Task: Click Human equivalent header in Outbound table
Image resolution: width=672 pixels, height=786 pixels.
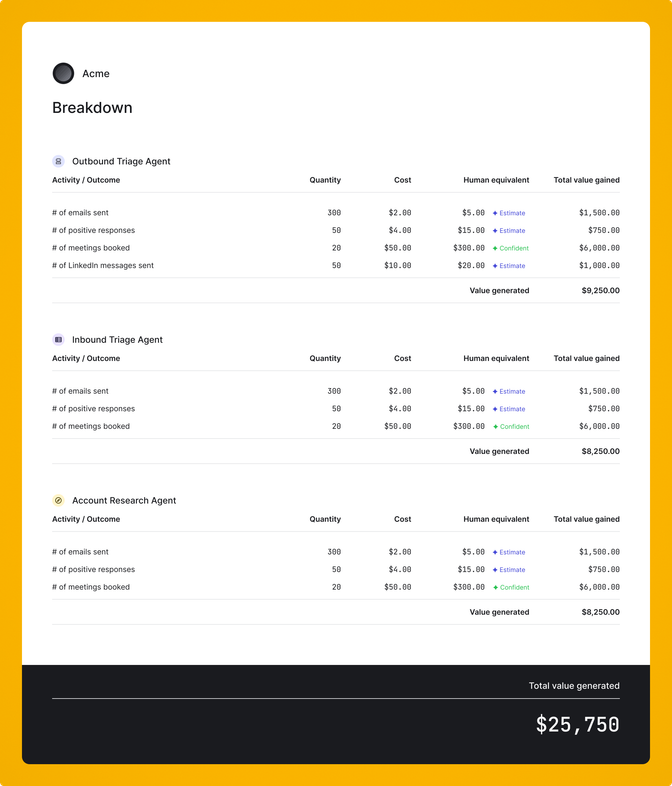Action: pyautogui.click(x=496, y=180)
